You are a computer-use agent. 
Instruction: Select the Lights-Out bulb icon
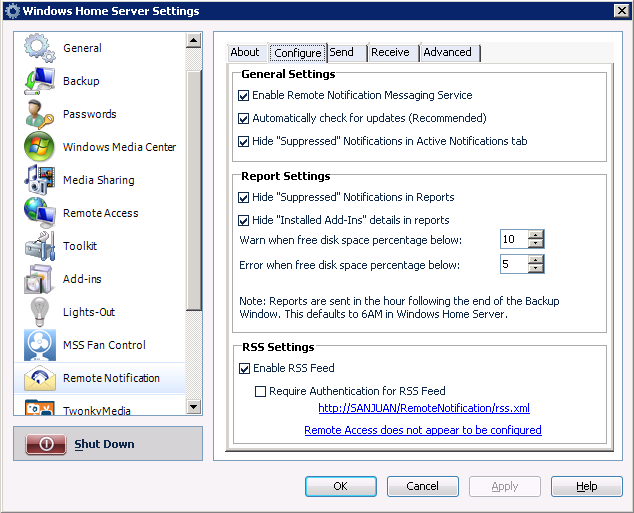click(x=39, y=312)
